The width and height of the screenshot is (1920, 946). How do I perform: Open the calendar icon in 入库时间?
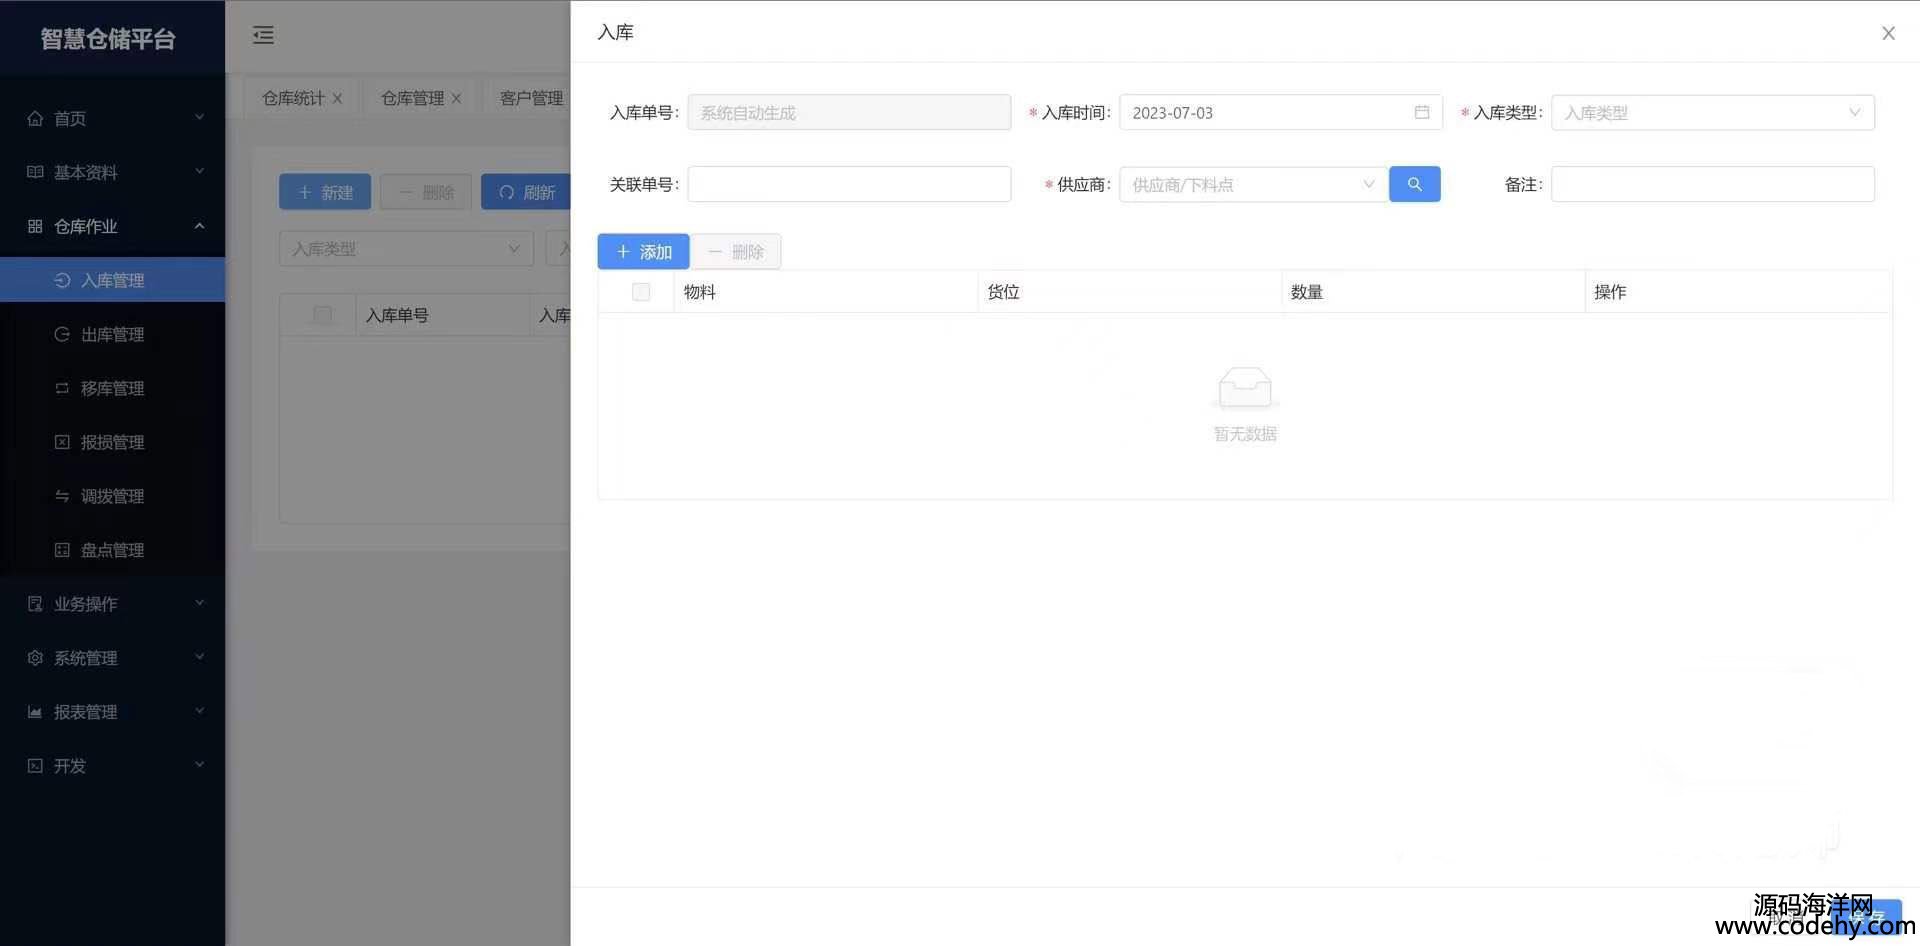pyautogui.click(x=1422, y=112)
